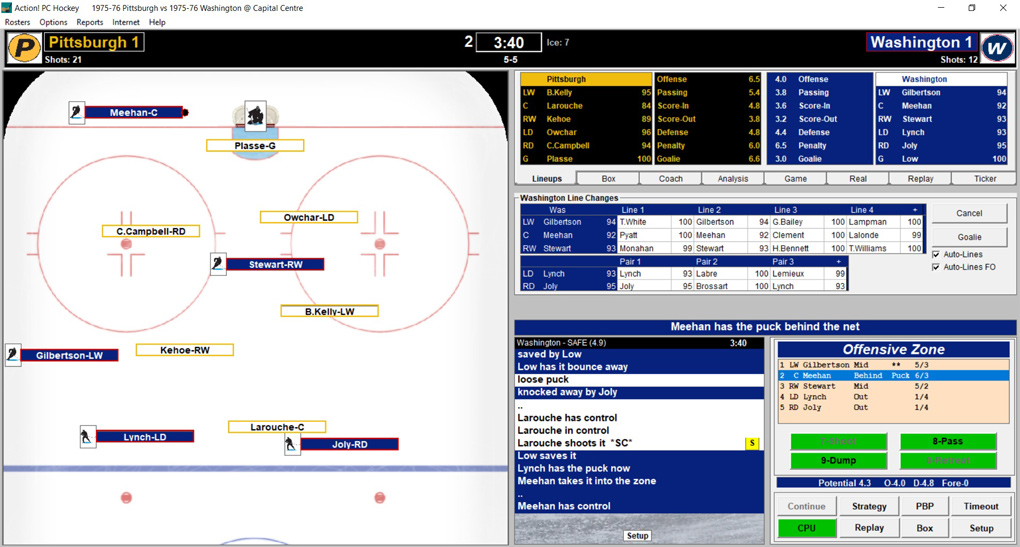Open the Rosters menu

coord(17,22)
